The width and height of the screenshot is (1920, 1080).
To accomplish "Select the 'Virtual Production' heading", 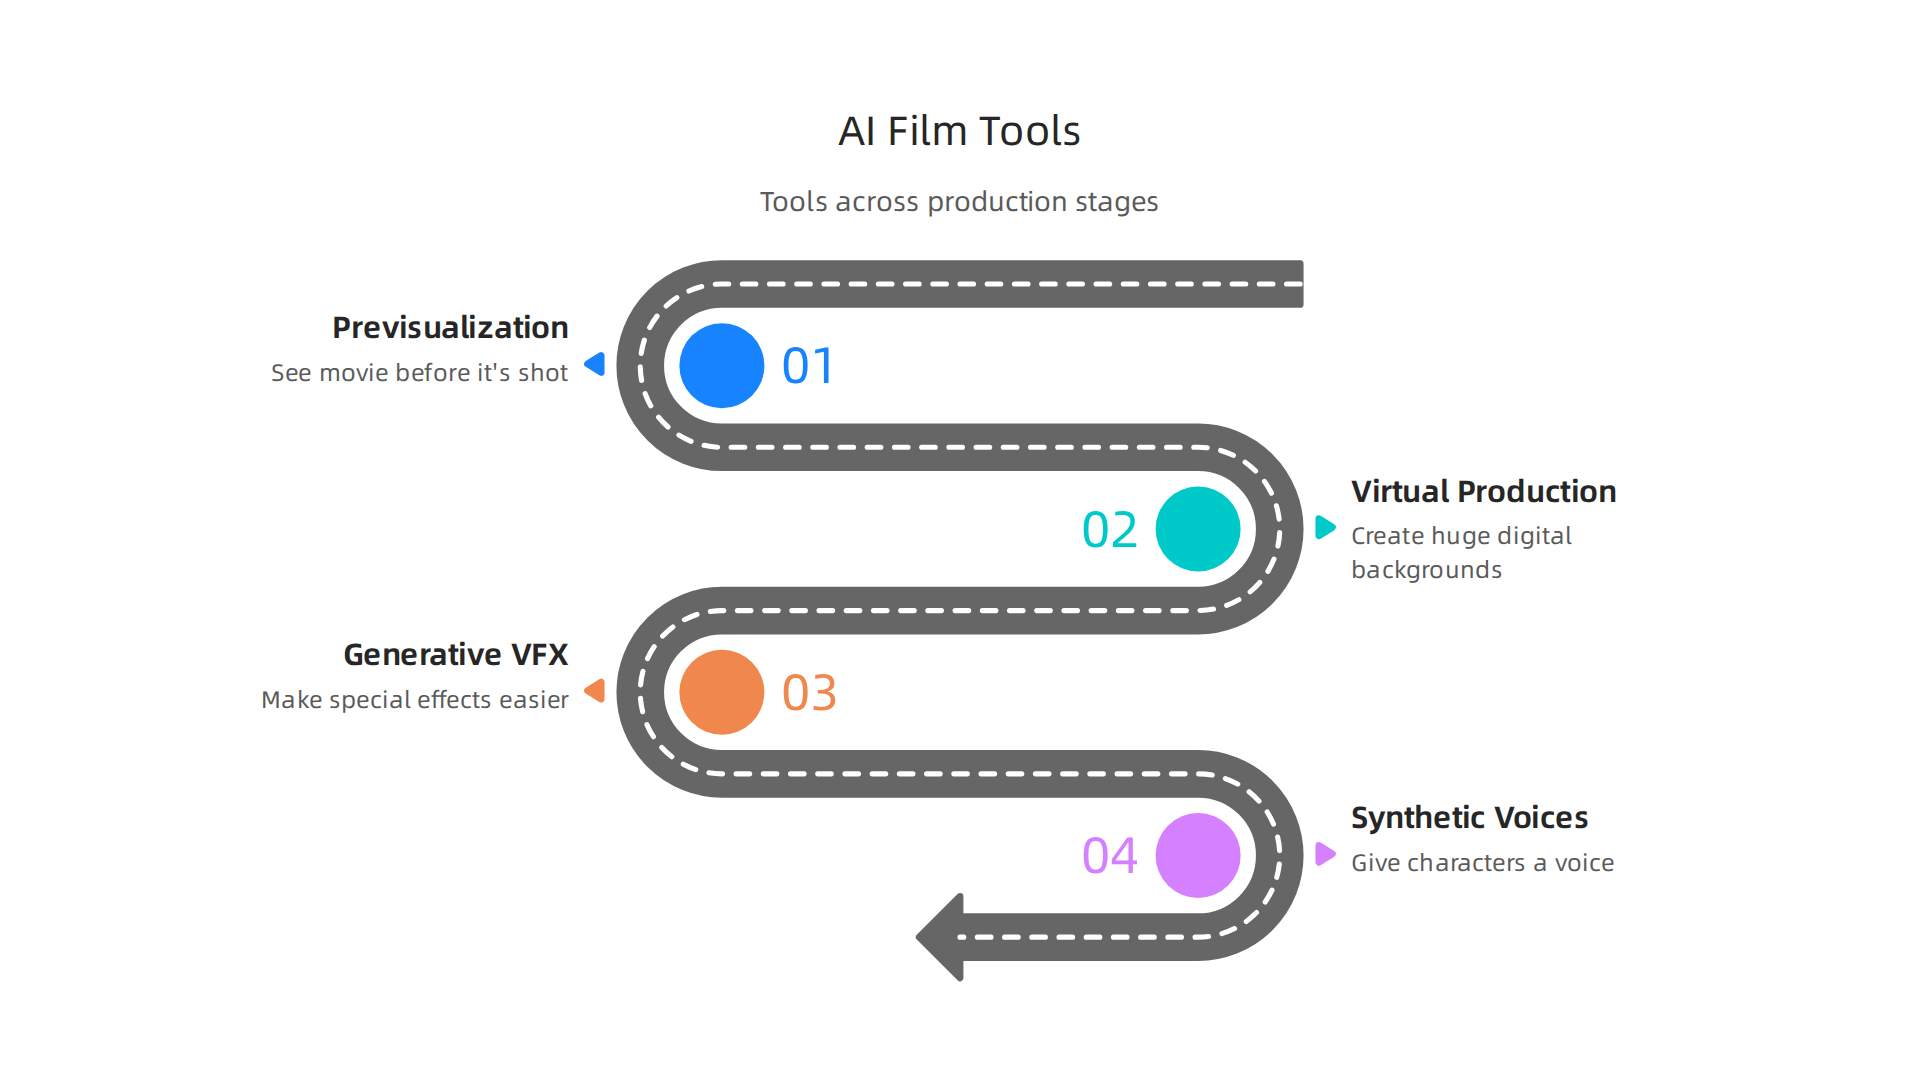I will pos(1484,491).
